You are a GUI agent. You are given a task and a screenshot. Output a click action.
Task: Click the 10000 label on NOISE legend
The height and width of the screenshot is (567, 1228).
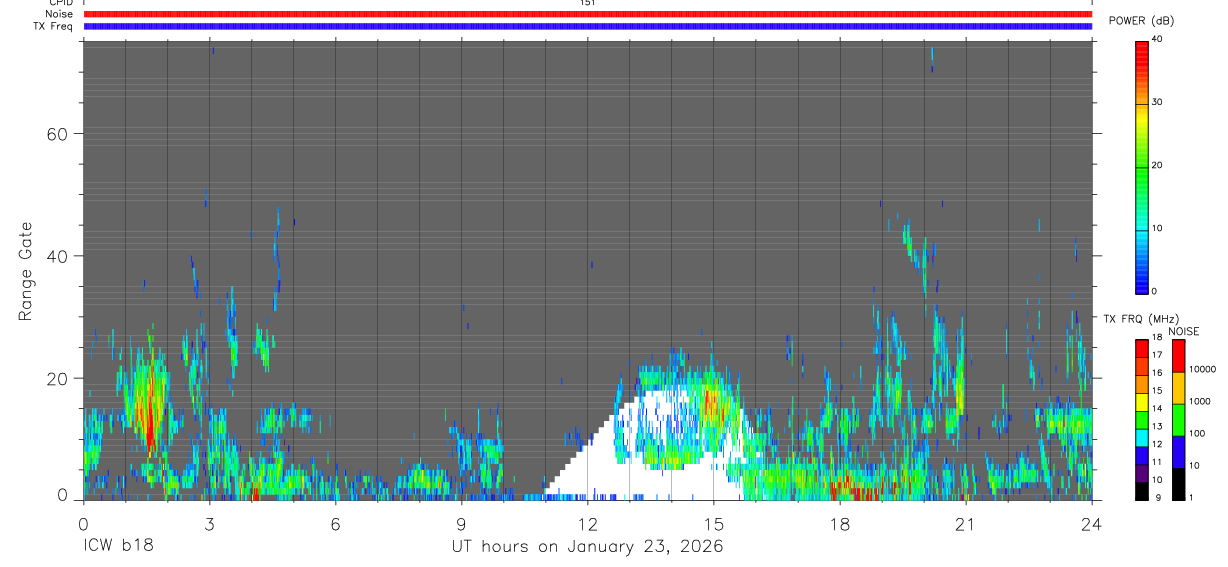tap(1201, 369)
